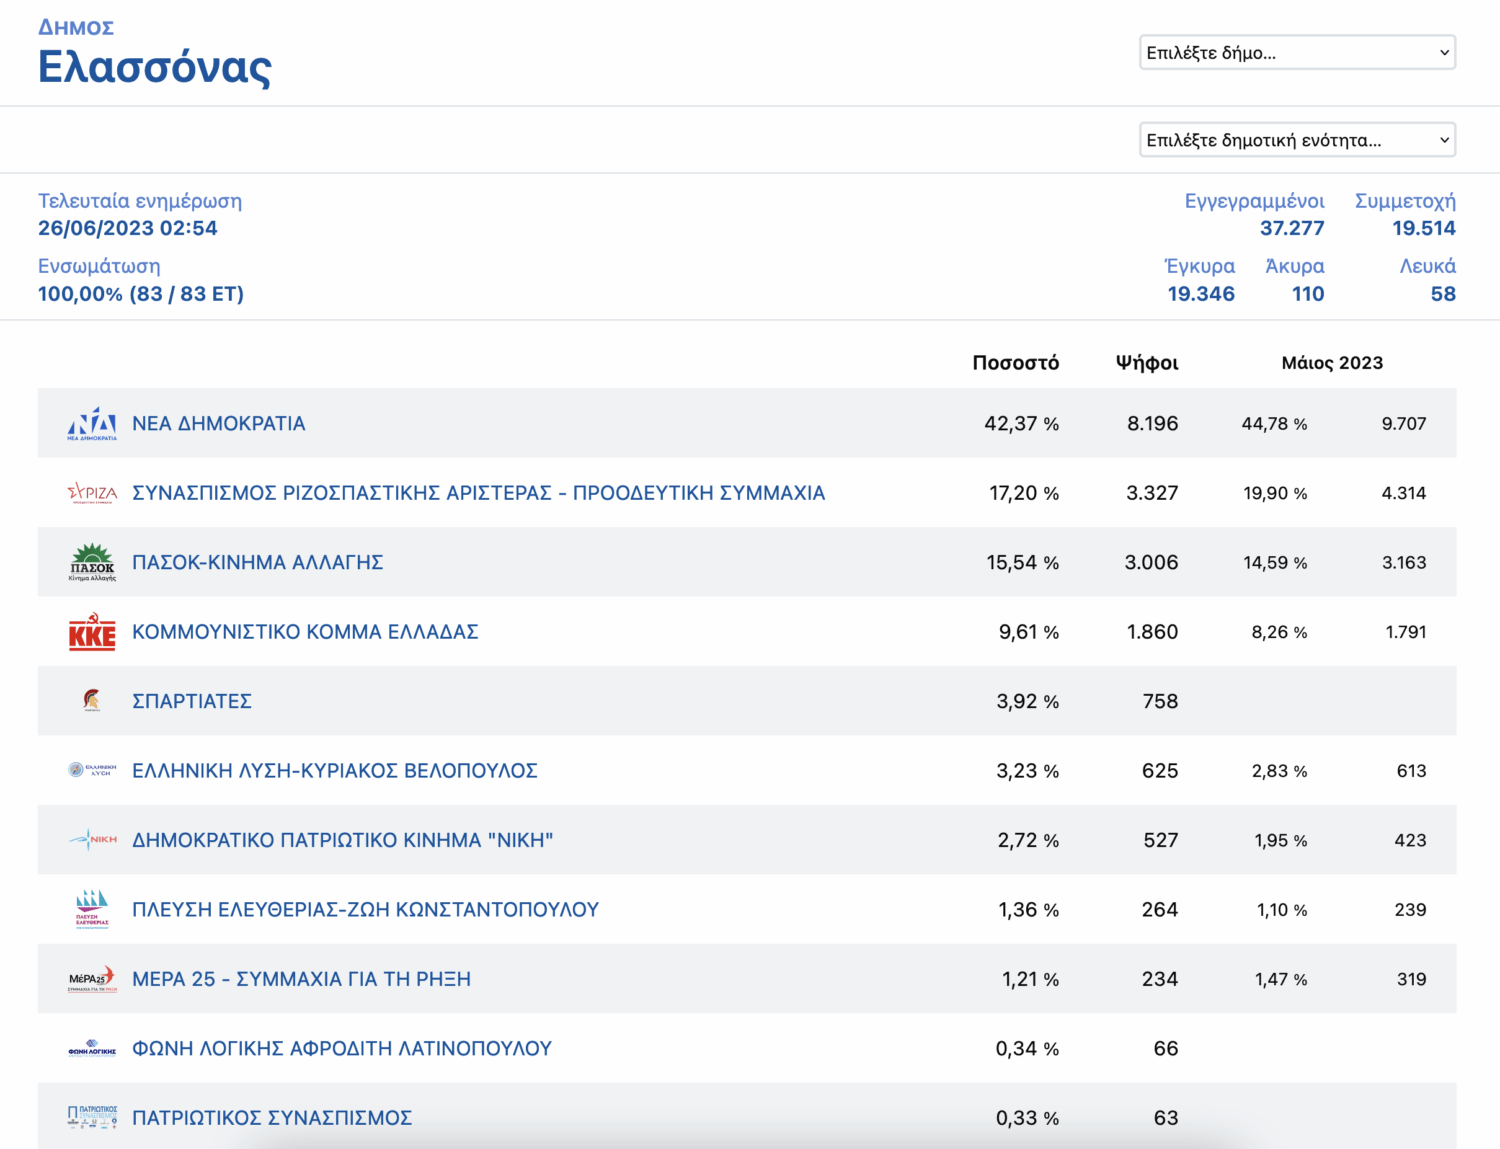Open ΜΕΡΑ 25 - ΣΥΜΜΑΧΙΑ ΓΙΑ ΤΗ ΡΗΞΗ link
Screen dimensions: 1500x1149
[x=302, y=979]
